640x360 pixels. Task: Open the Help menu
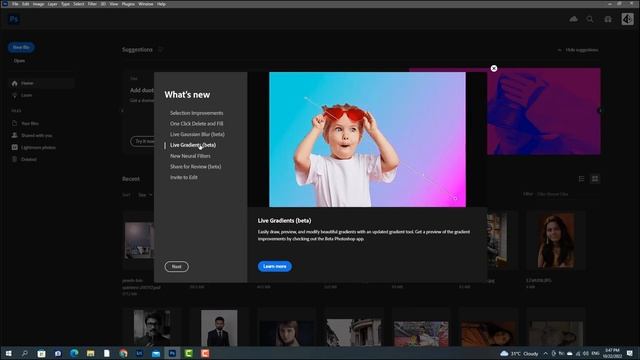click(162, 4)
